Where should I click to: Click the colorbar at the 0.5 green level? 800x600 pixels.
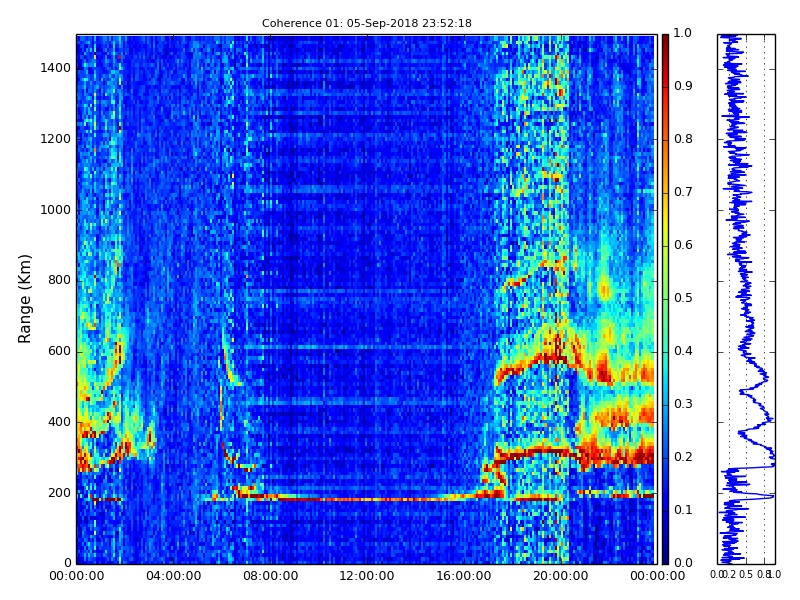click(x=665, y=299)
